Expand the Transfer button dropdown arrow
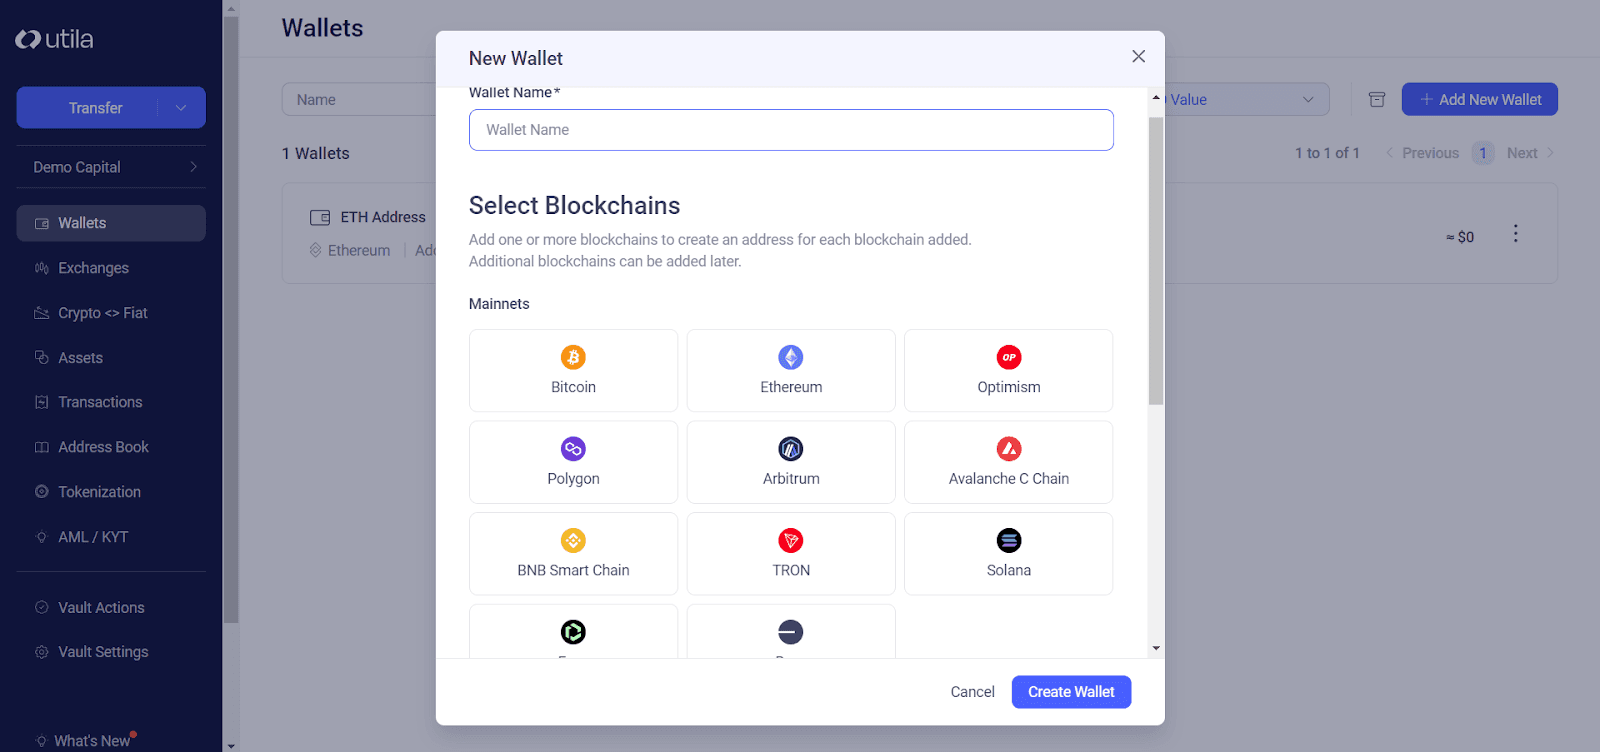Viewport: 1600px width, 752px height. [180, 107]
